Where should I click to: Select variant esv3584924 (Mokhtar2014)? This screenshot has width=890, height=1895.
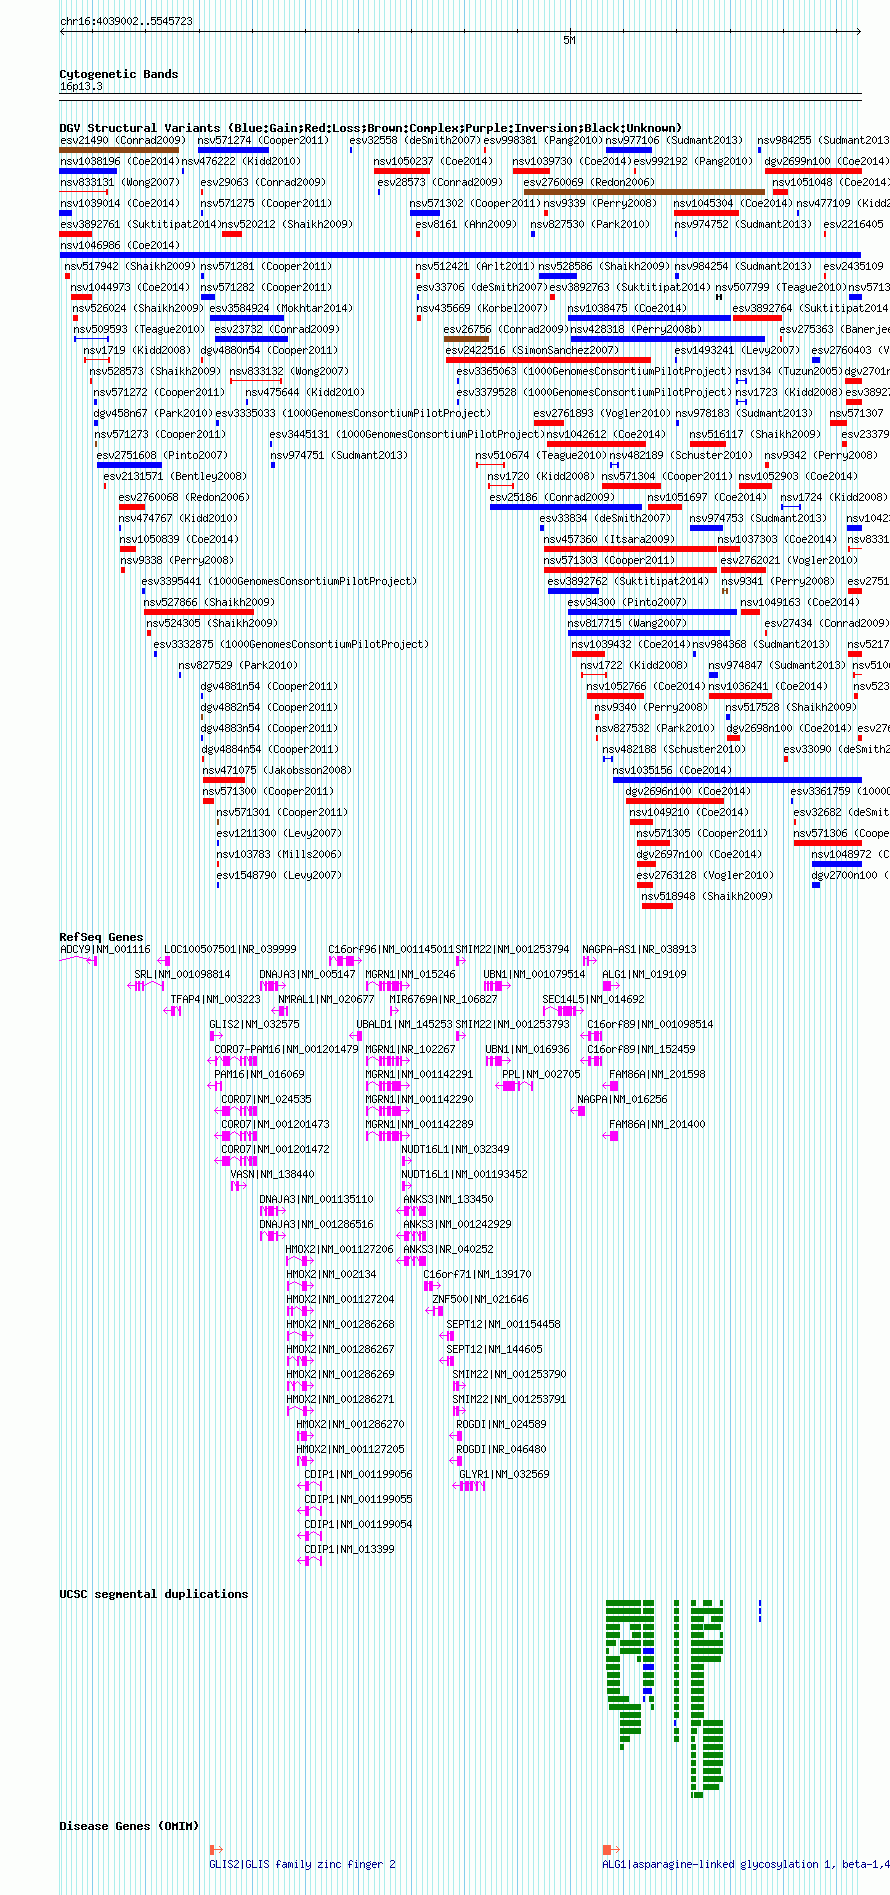pos(281,308)
